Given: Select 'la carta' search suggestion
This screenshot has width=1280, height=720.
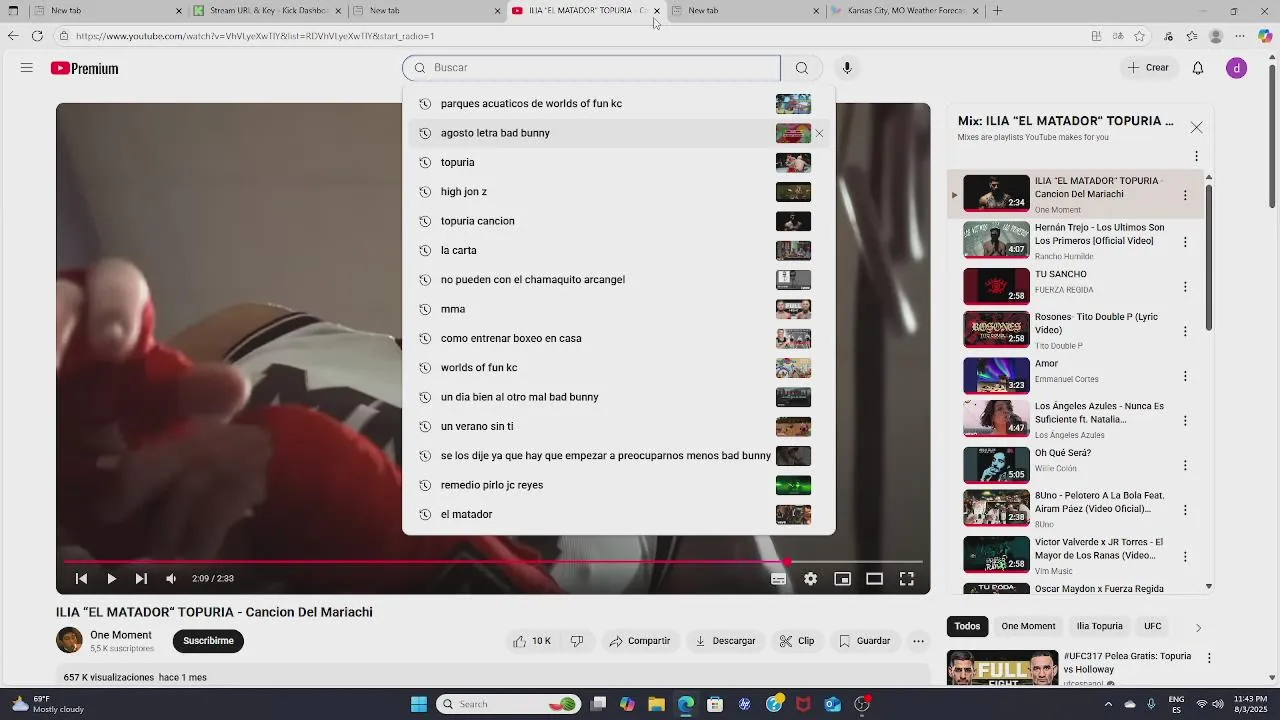Looking at the screenshot, I should coord(618,250).
